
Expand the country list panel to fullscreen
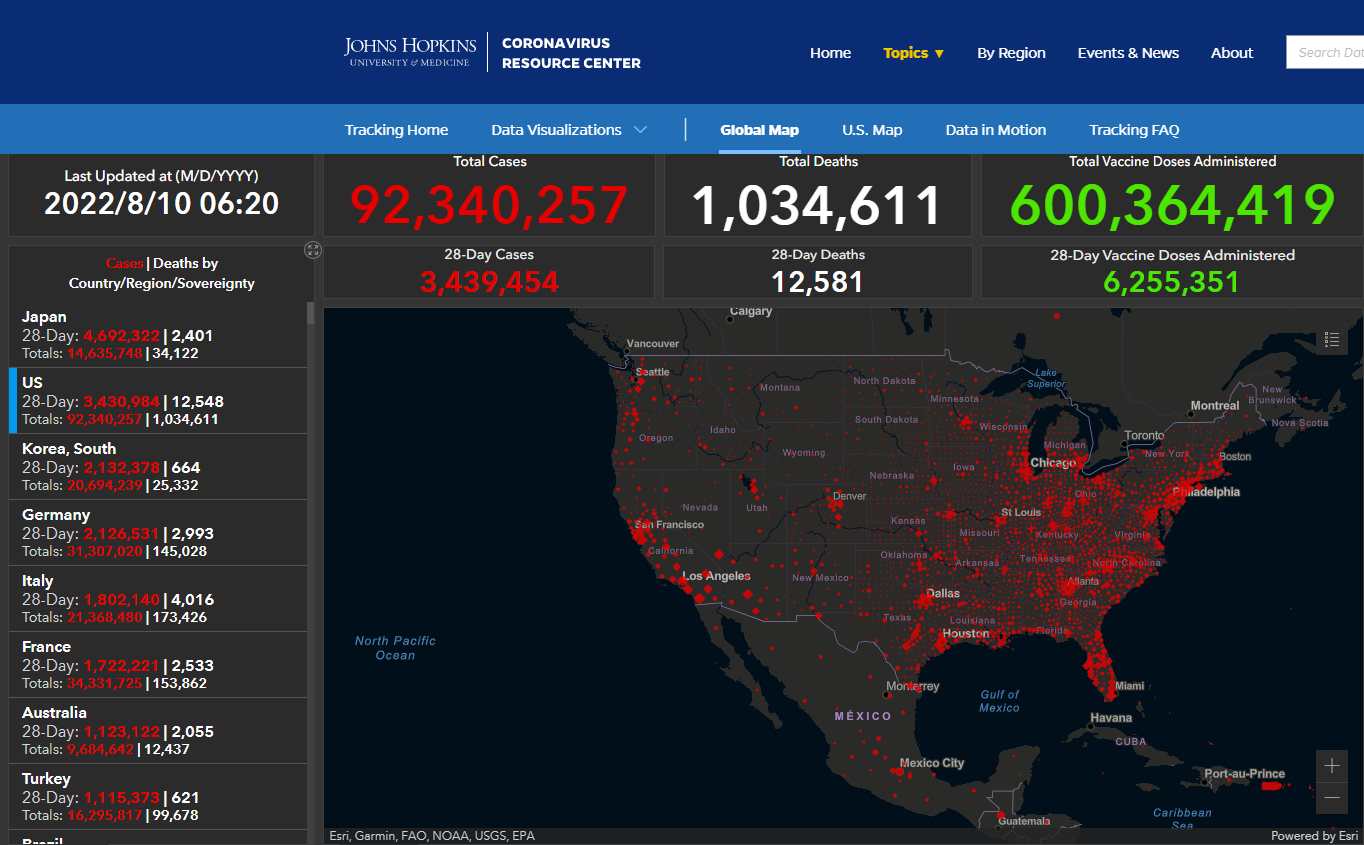(x=313, y=250)
